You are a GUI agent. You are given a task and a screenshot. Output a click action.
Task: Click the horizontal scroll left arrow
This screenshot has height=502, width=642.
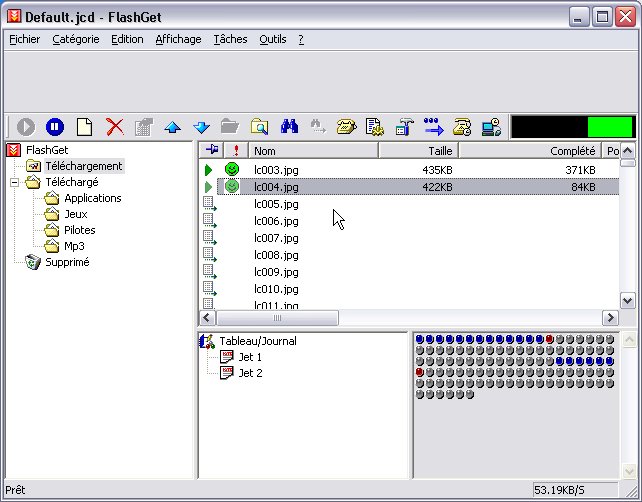coord(207,318)
